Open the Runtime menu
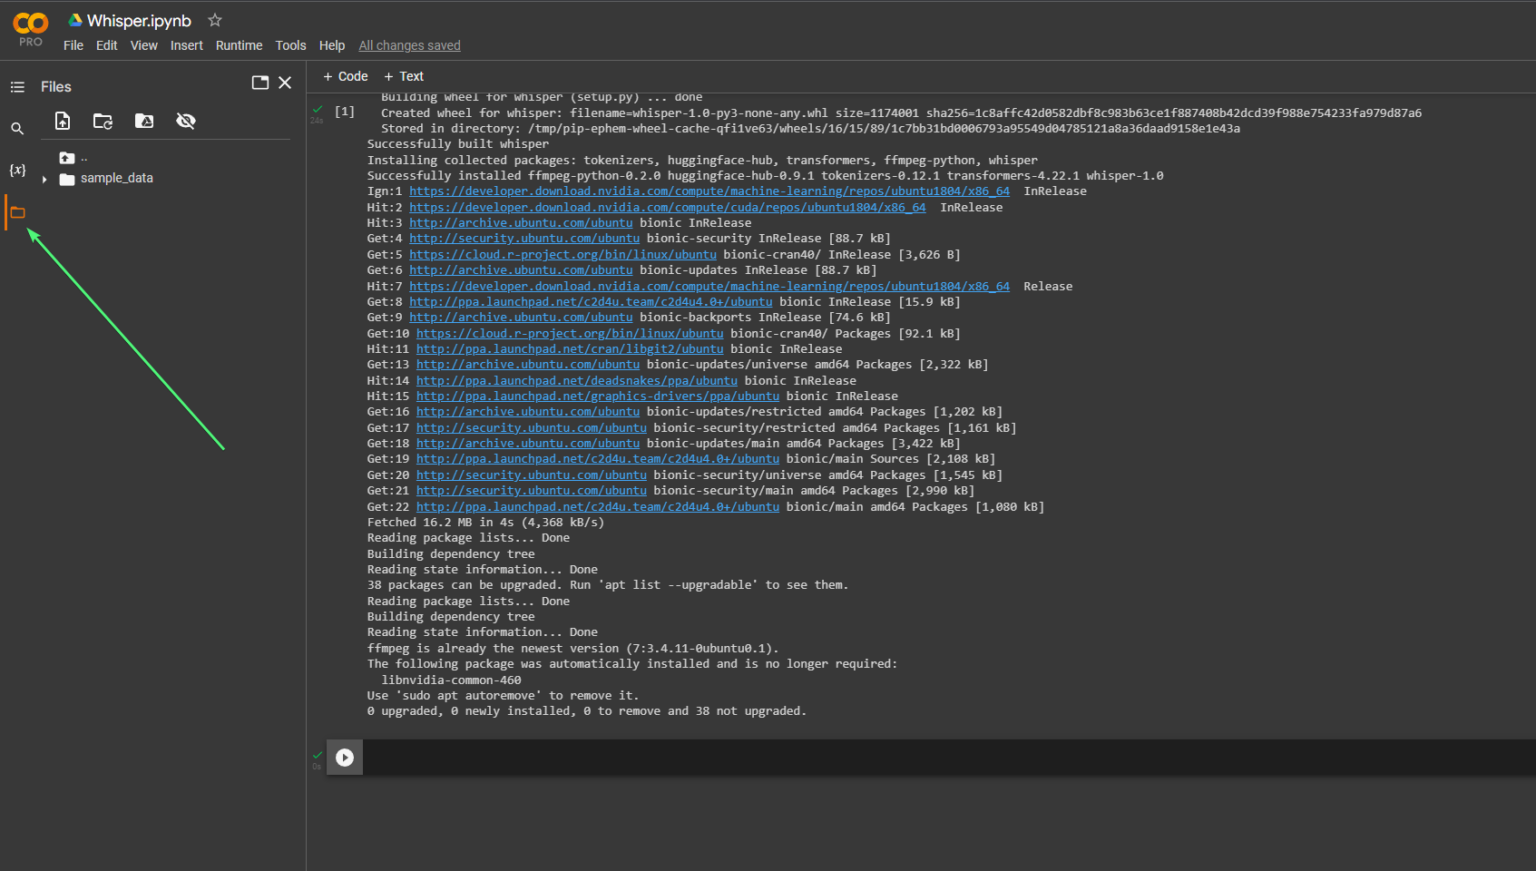Image resolution: width=1536 pixels, height=871 pixels. 239,45
